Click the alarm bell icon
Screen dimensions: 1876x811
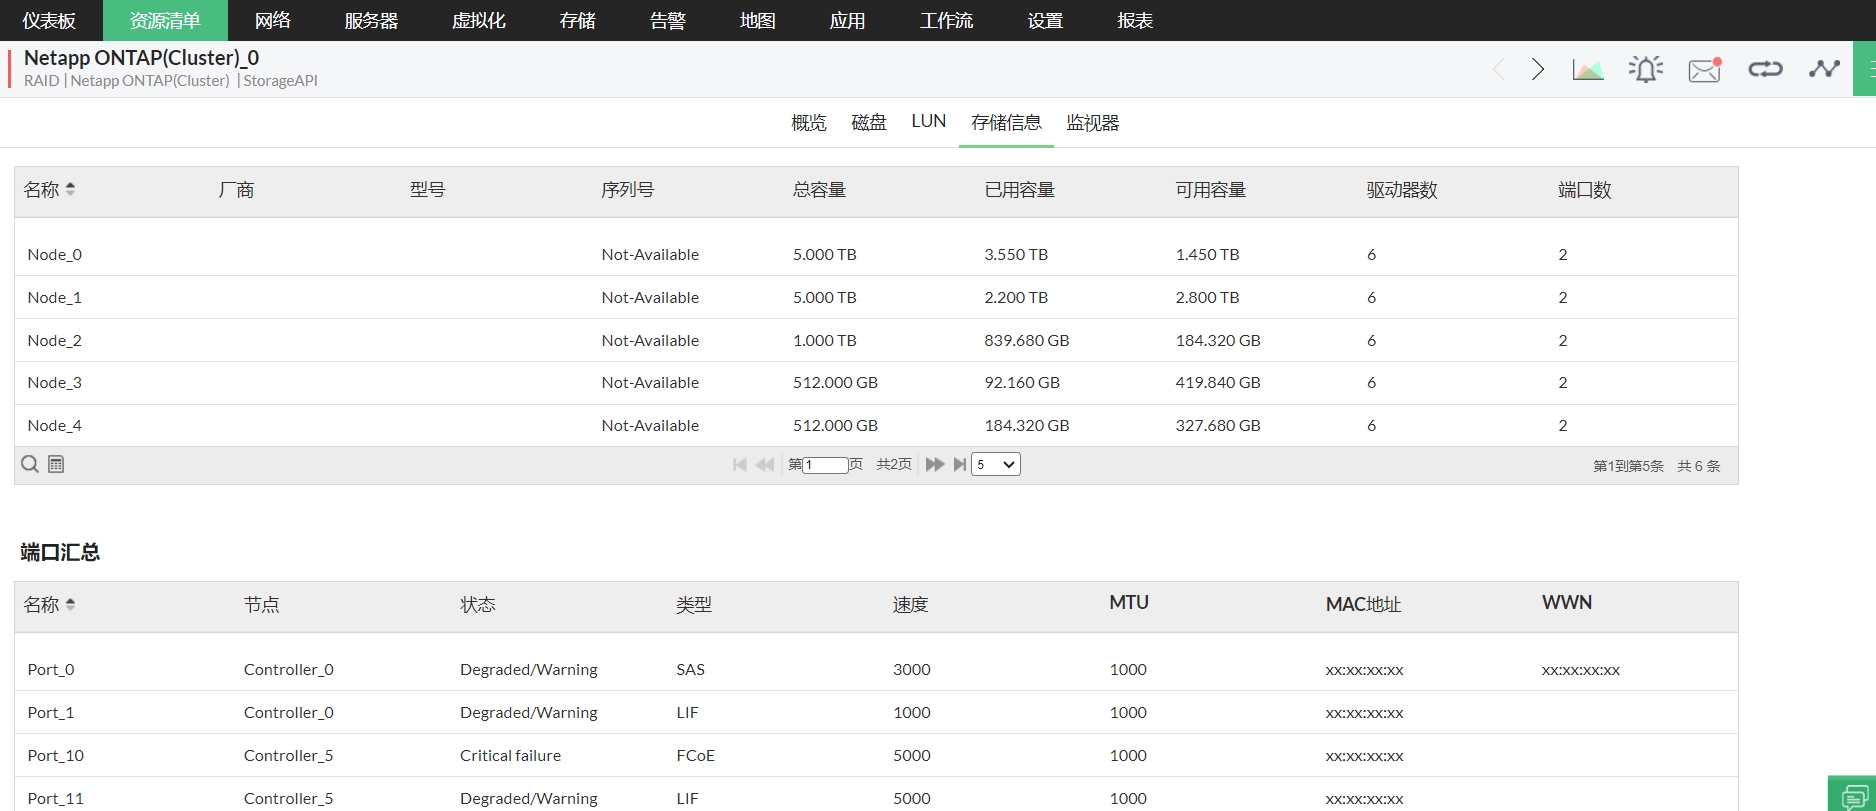click(x=1645, y=69)
